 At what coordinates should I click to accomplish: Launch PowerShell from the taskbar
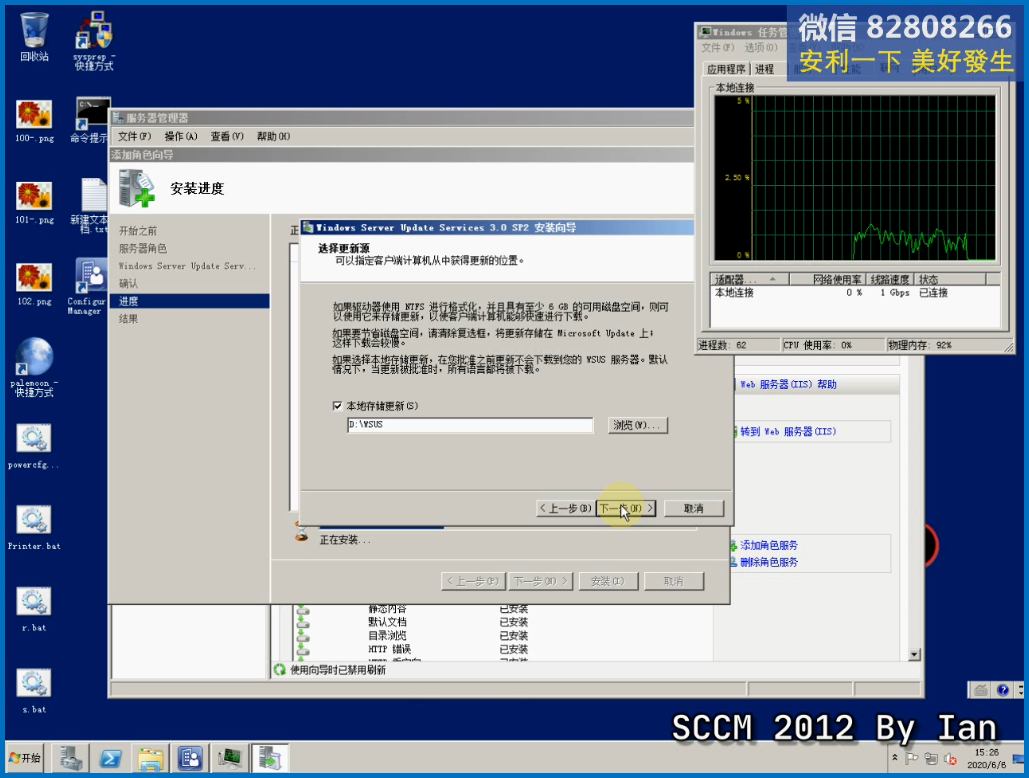point(110,758)
